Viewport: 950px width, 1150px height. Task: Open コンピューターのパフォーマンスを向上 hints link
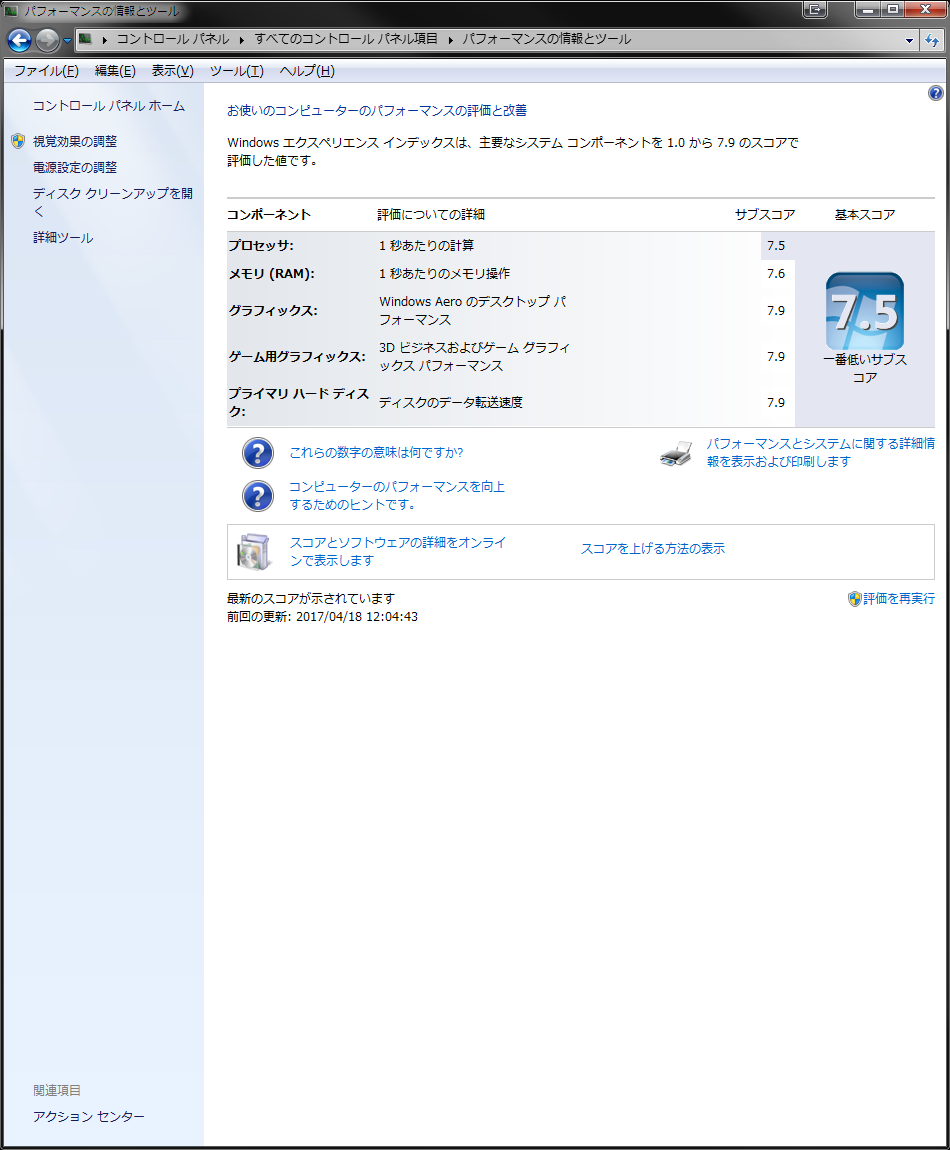point(397,496)
